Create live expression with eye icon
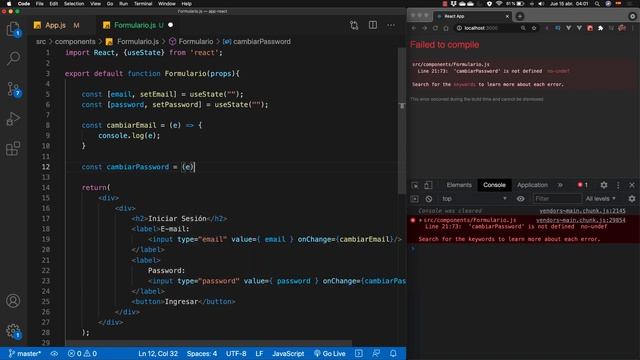 520,199
